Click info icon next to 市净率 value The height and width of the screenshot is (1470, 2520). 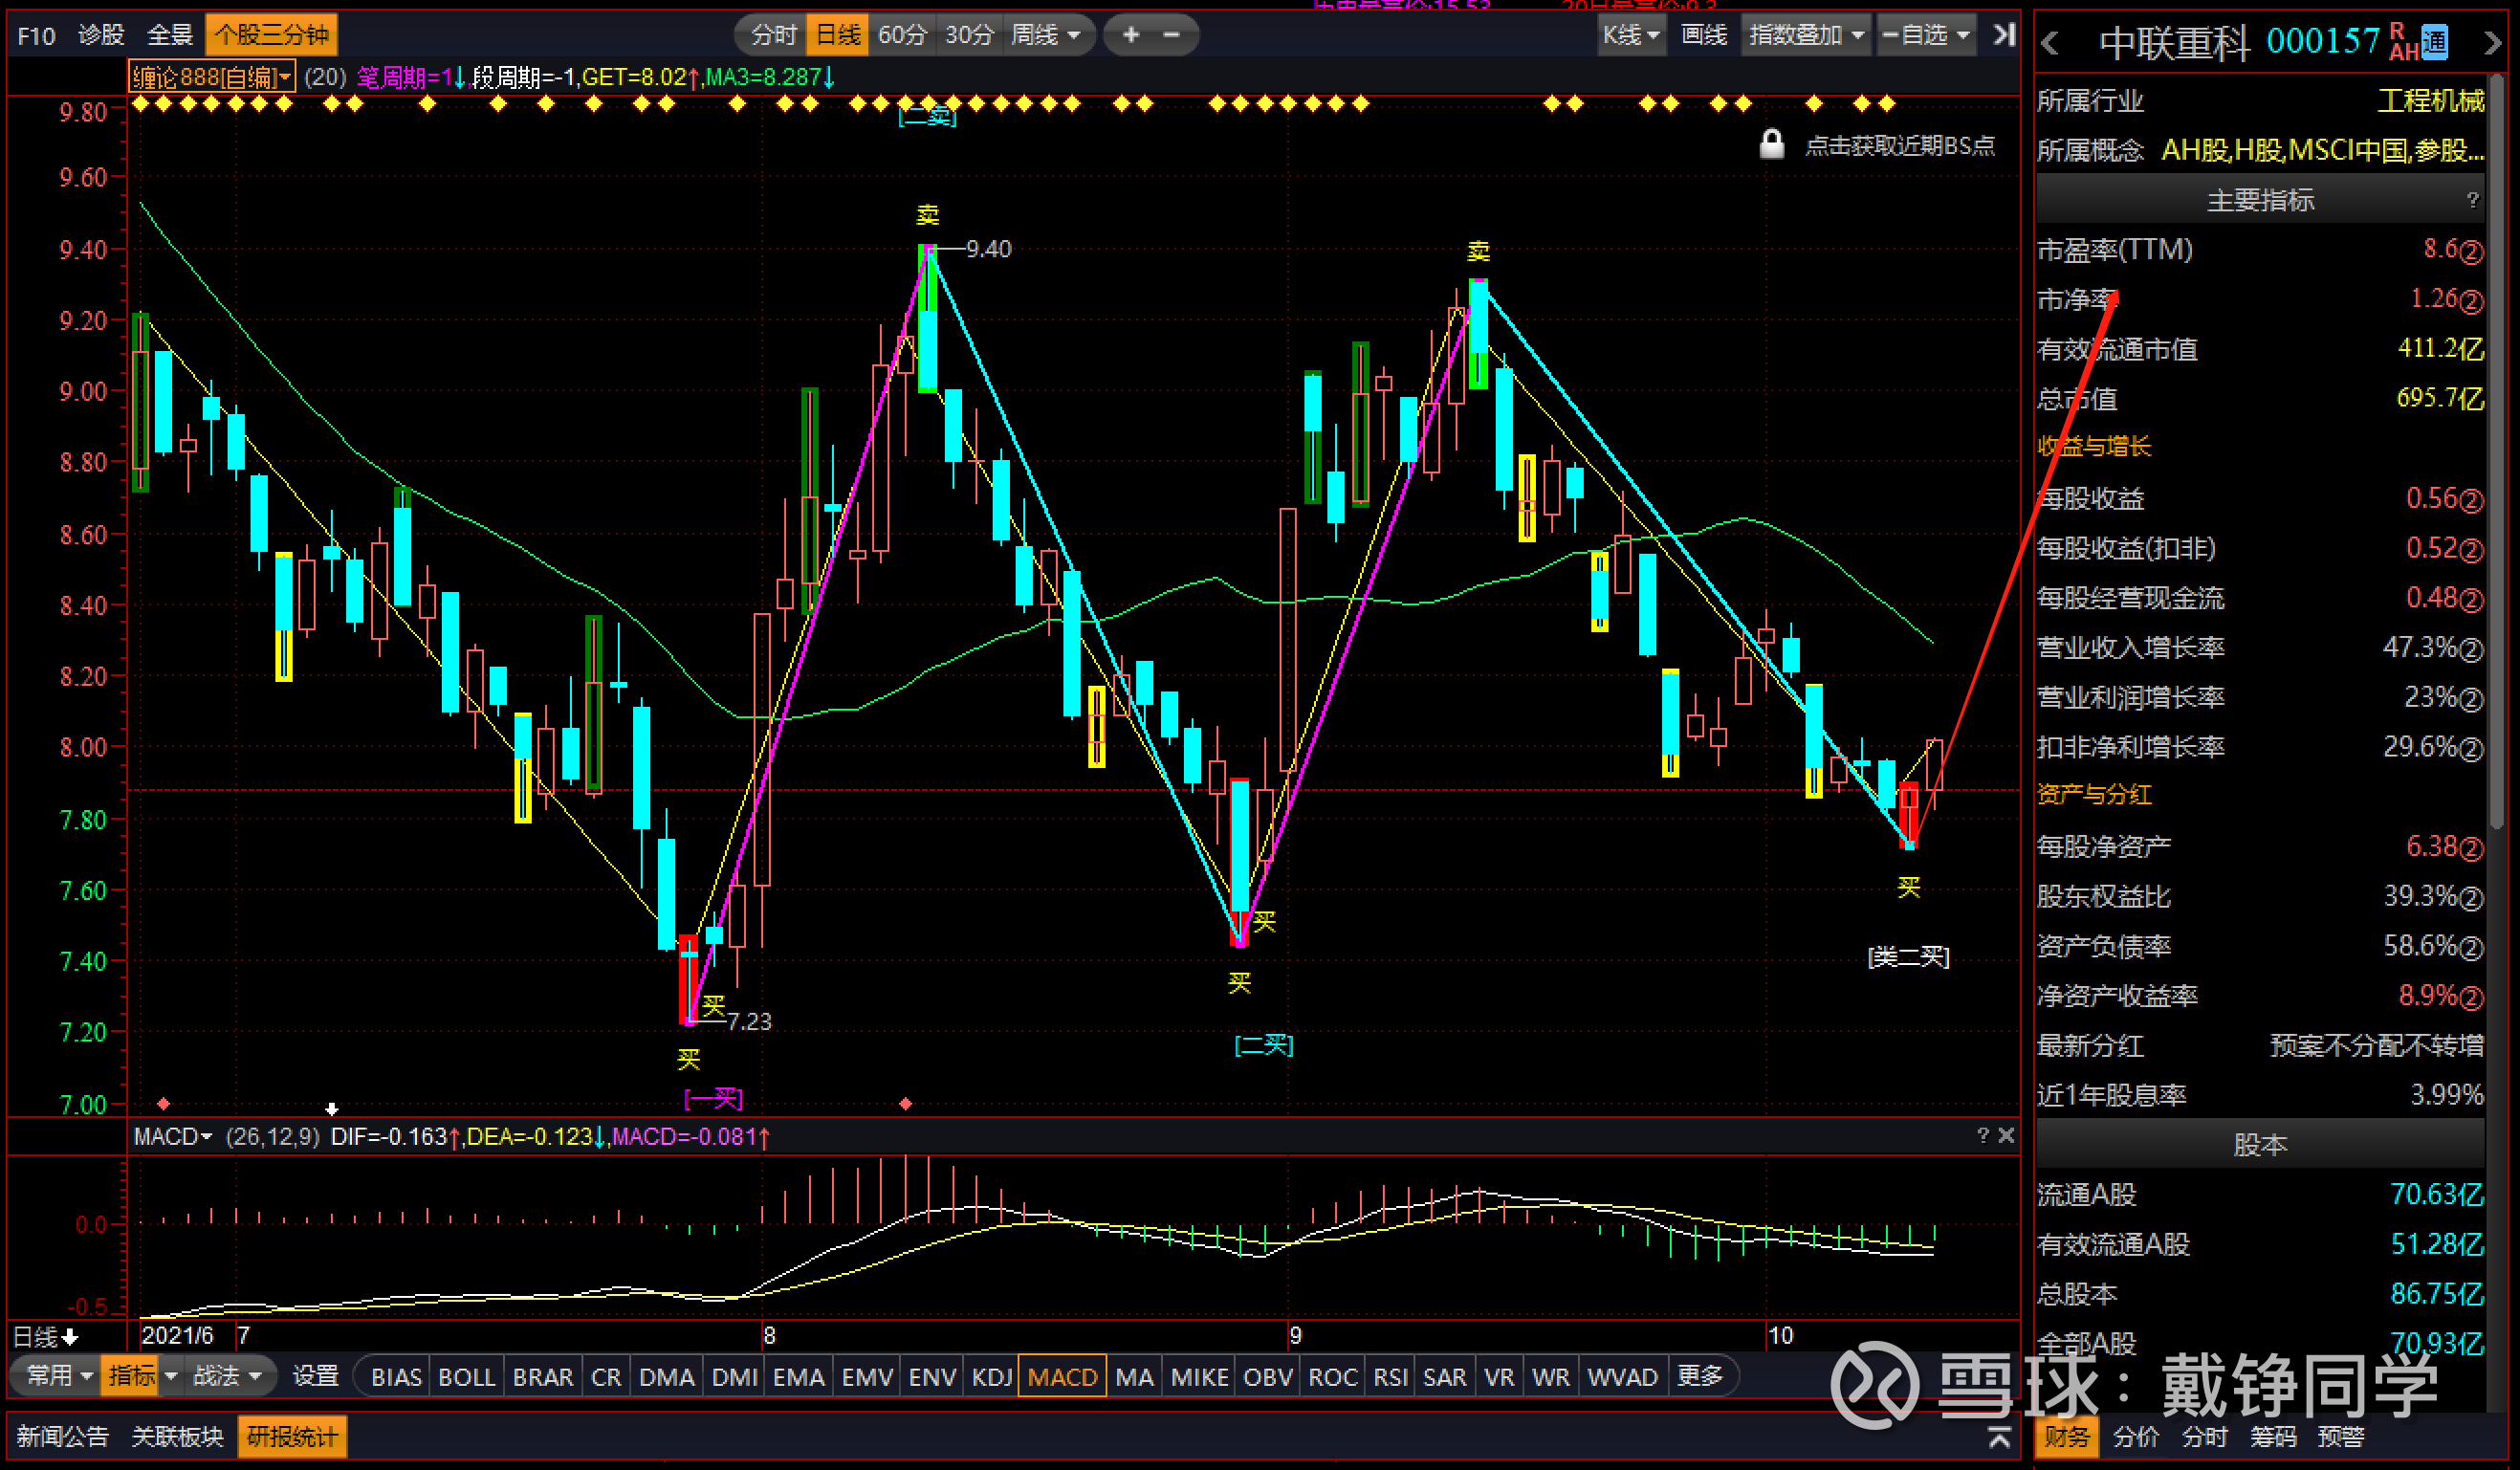click(2471, 301)
